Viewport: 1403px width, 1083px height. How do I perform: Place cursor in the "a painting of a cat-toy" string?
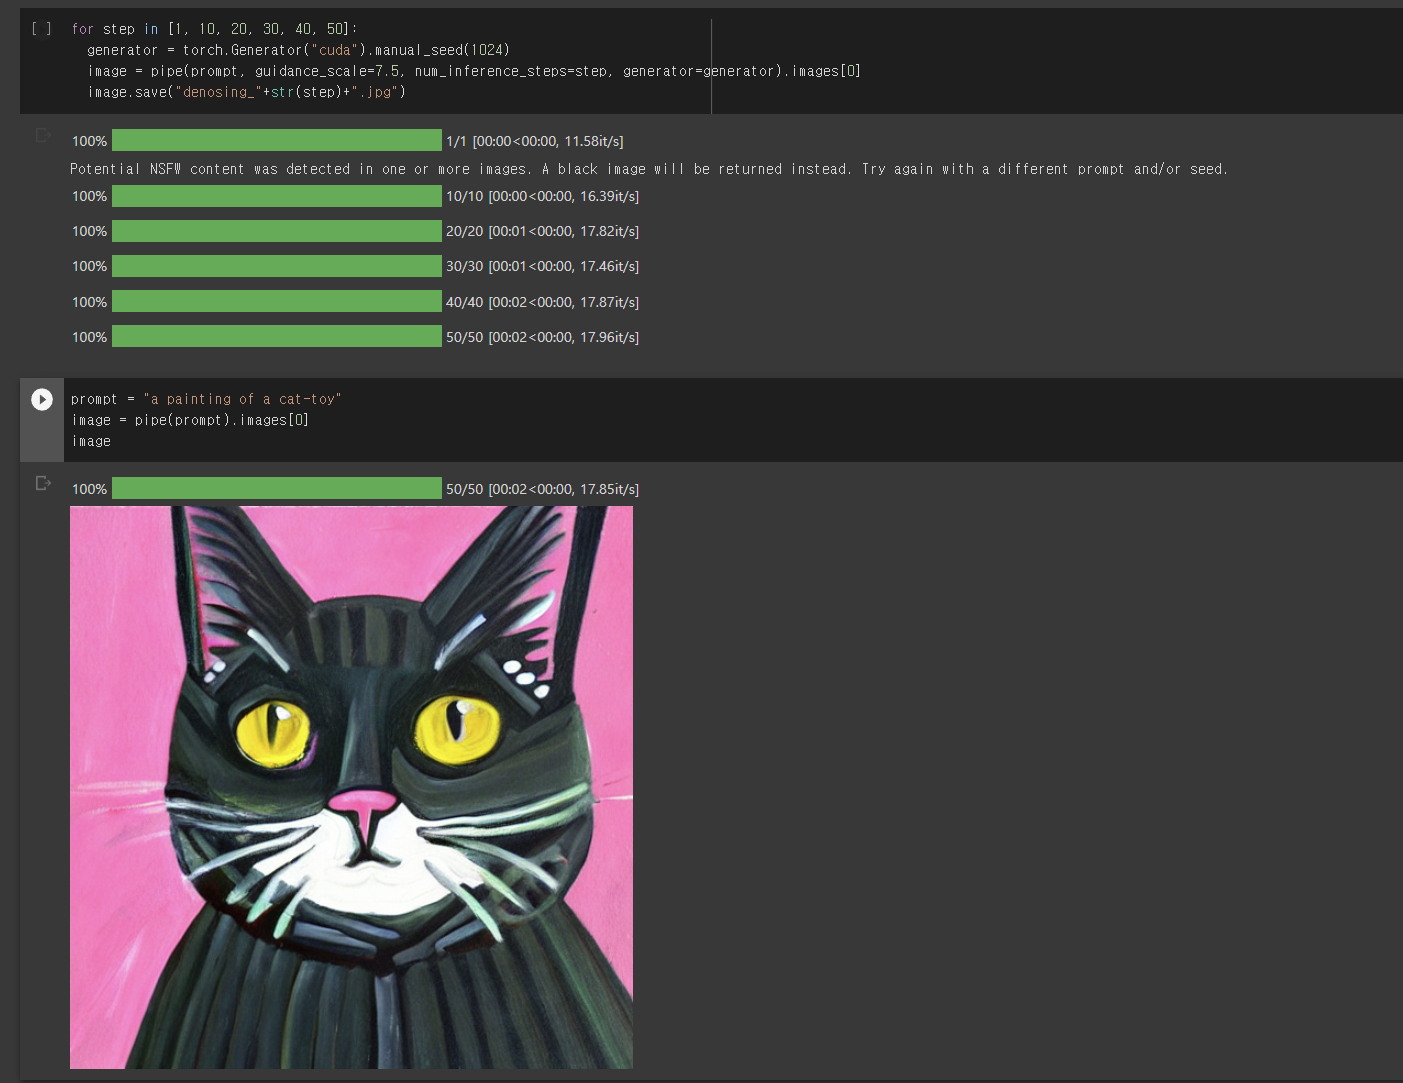(x=242, y=399)
